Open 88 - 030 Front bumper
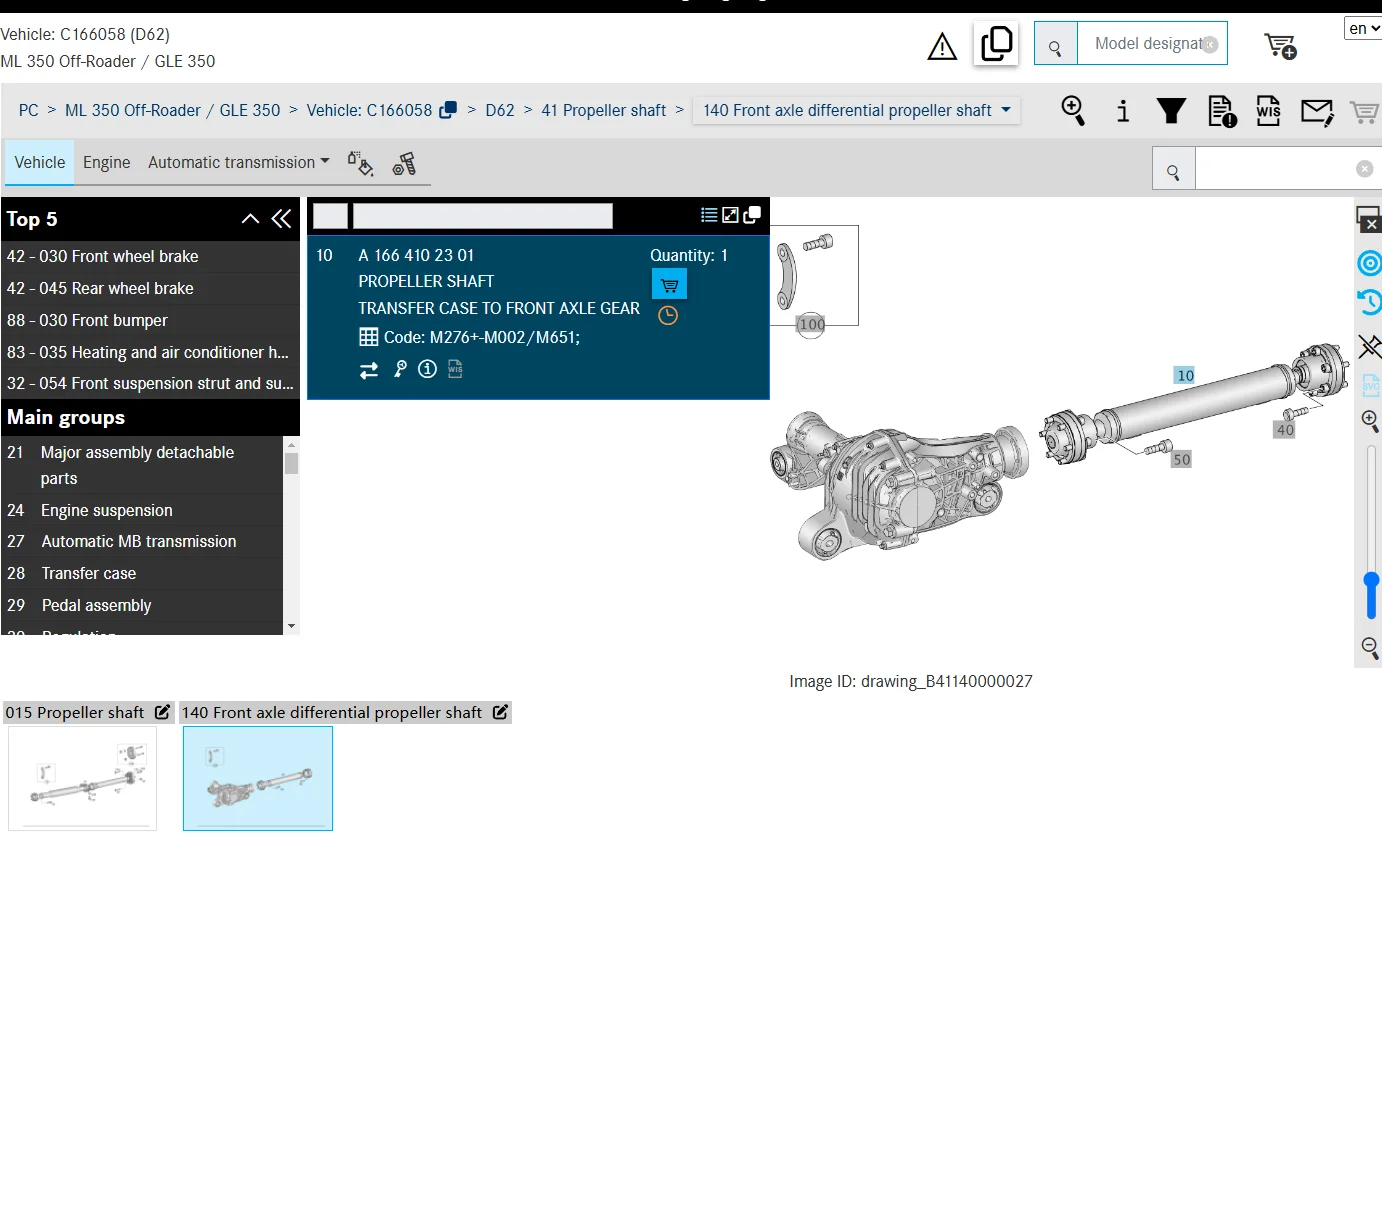 click(150, 321)
